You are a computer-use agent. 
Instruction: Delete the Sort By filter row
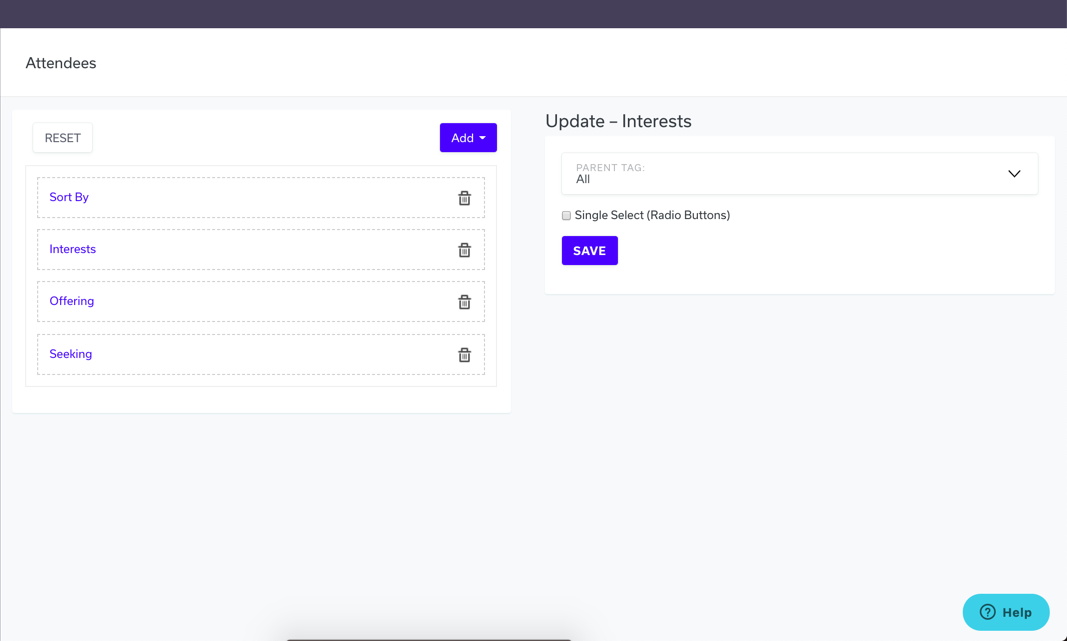click(x=464, y=198)
